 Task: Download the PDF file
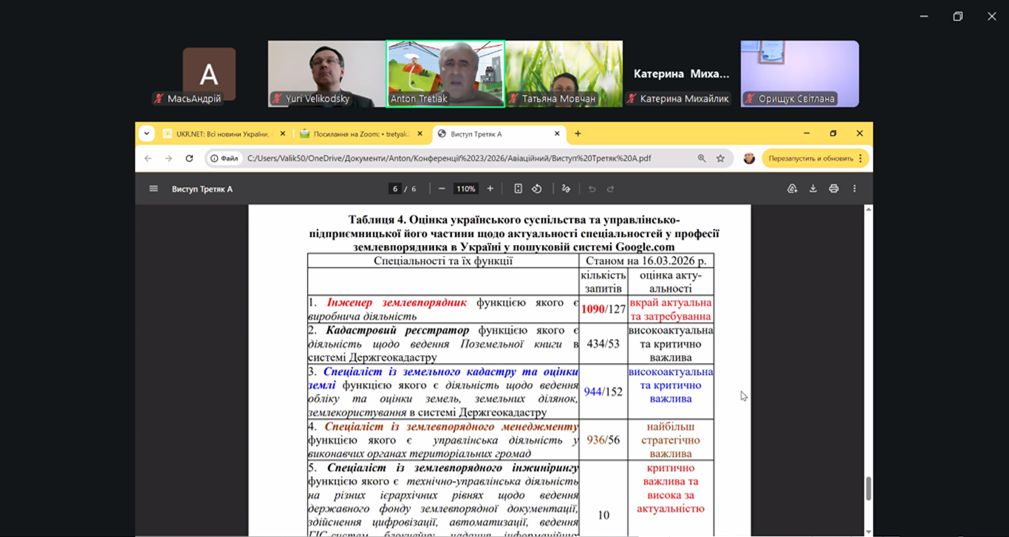click(813, 189)
